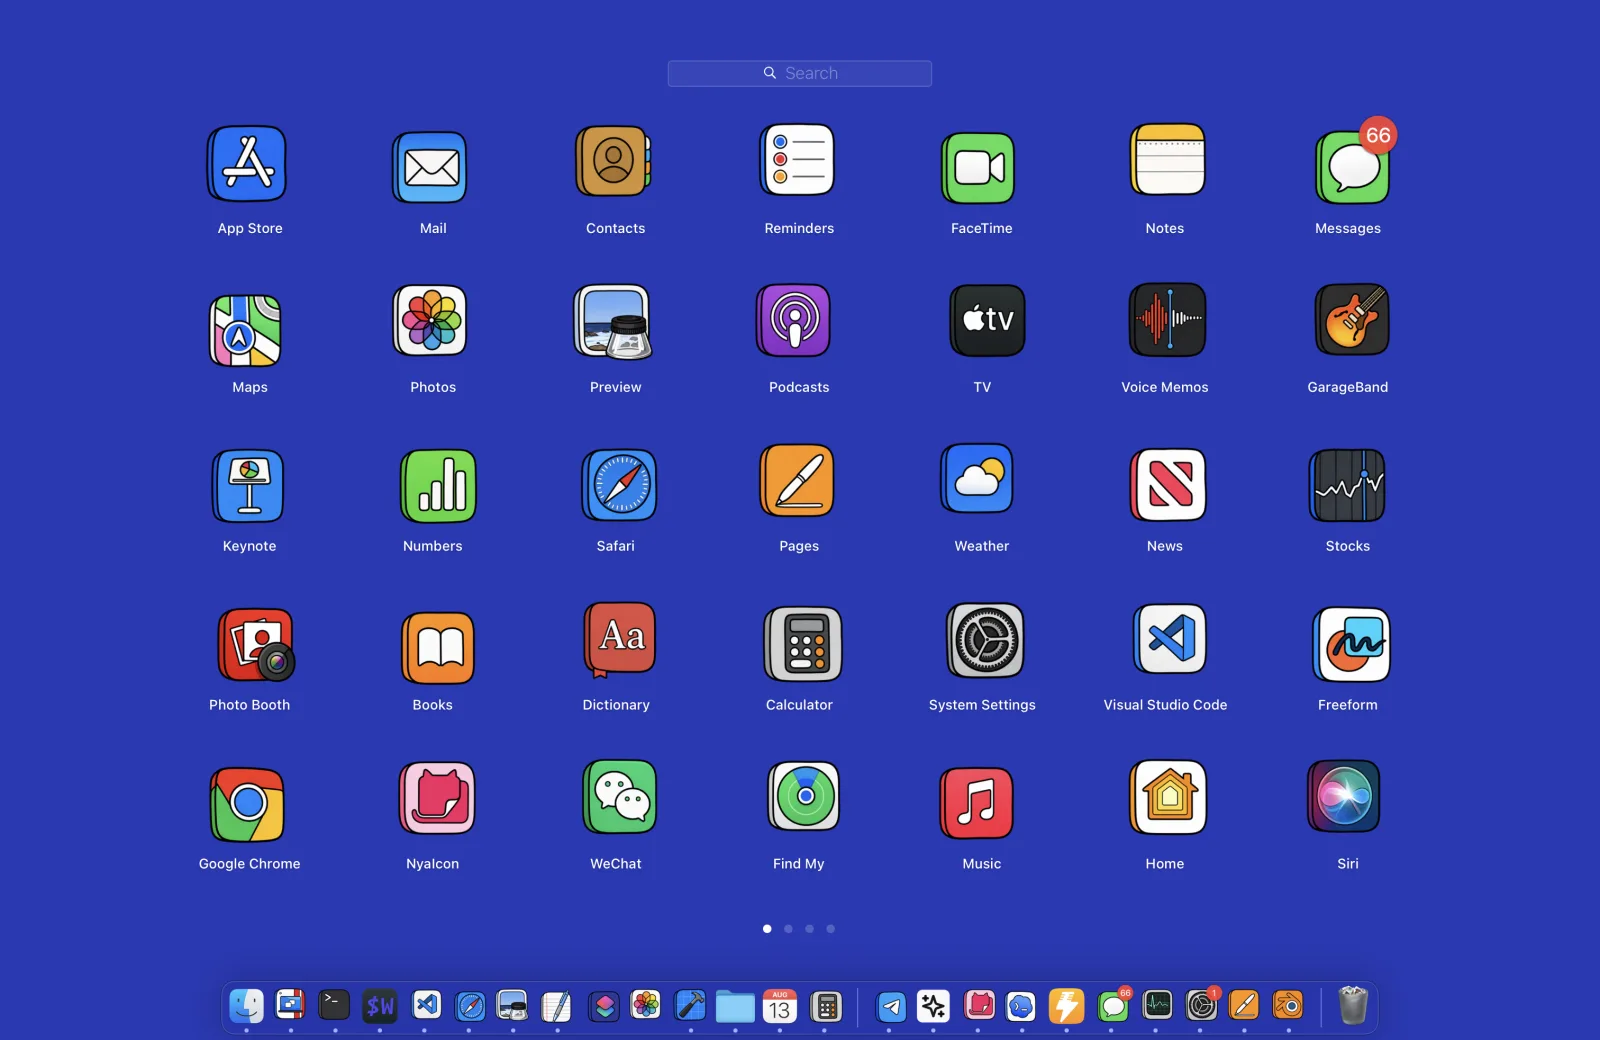1600x1040 pixels.
Task: Launch Photo Booth
Action: coord(257,645)
